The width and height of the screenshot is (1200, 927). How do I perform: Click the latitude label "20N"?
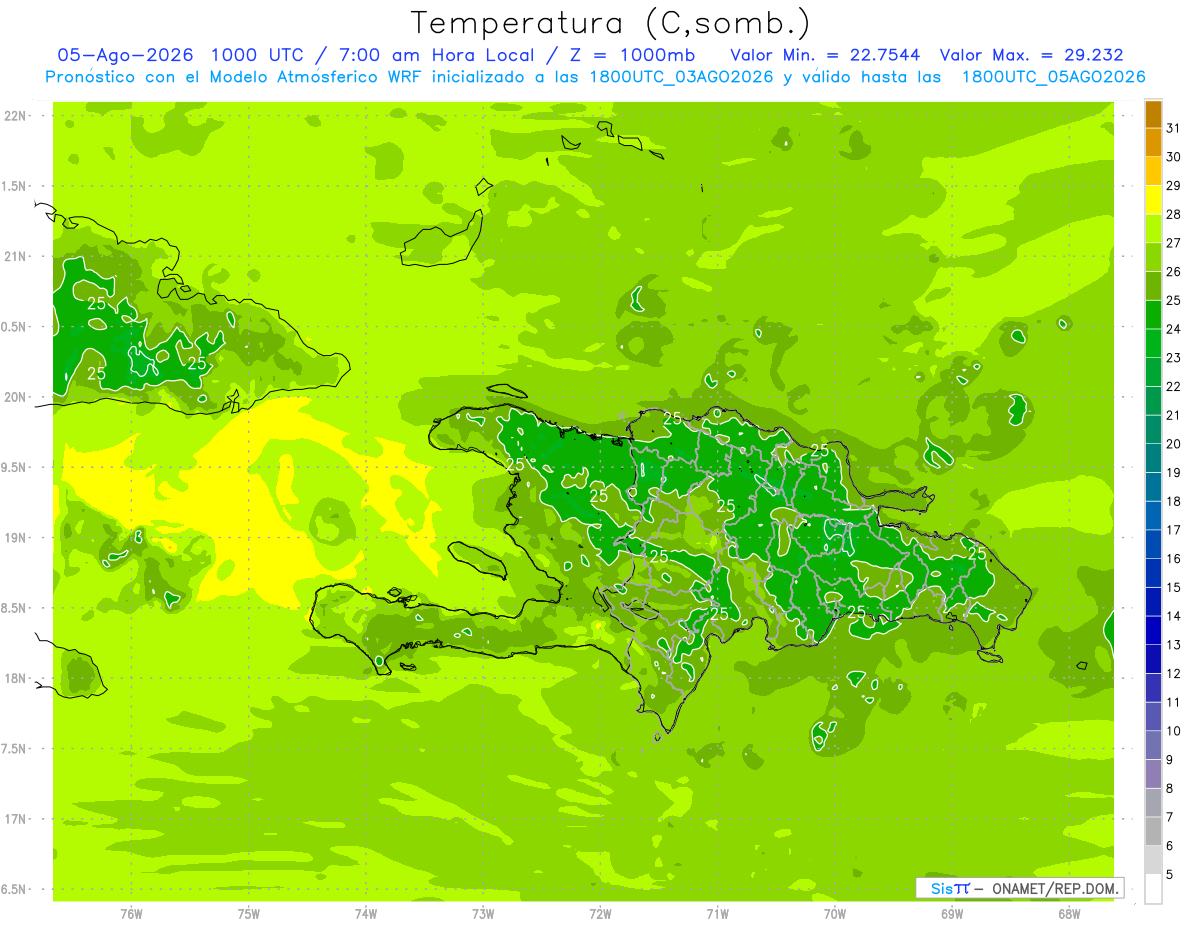15,397
